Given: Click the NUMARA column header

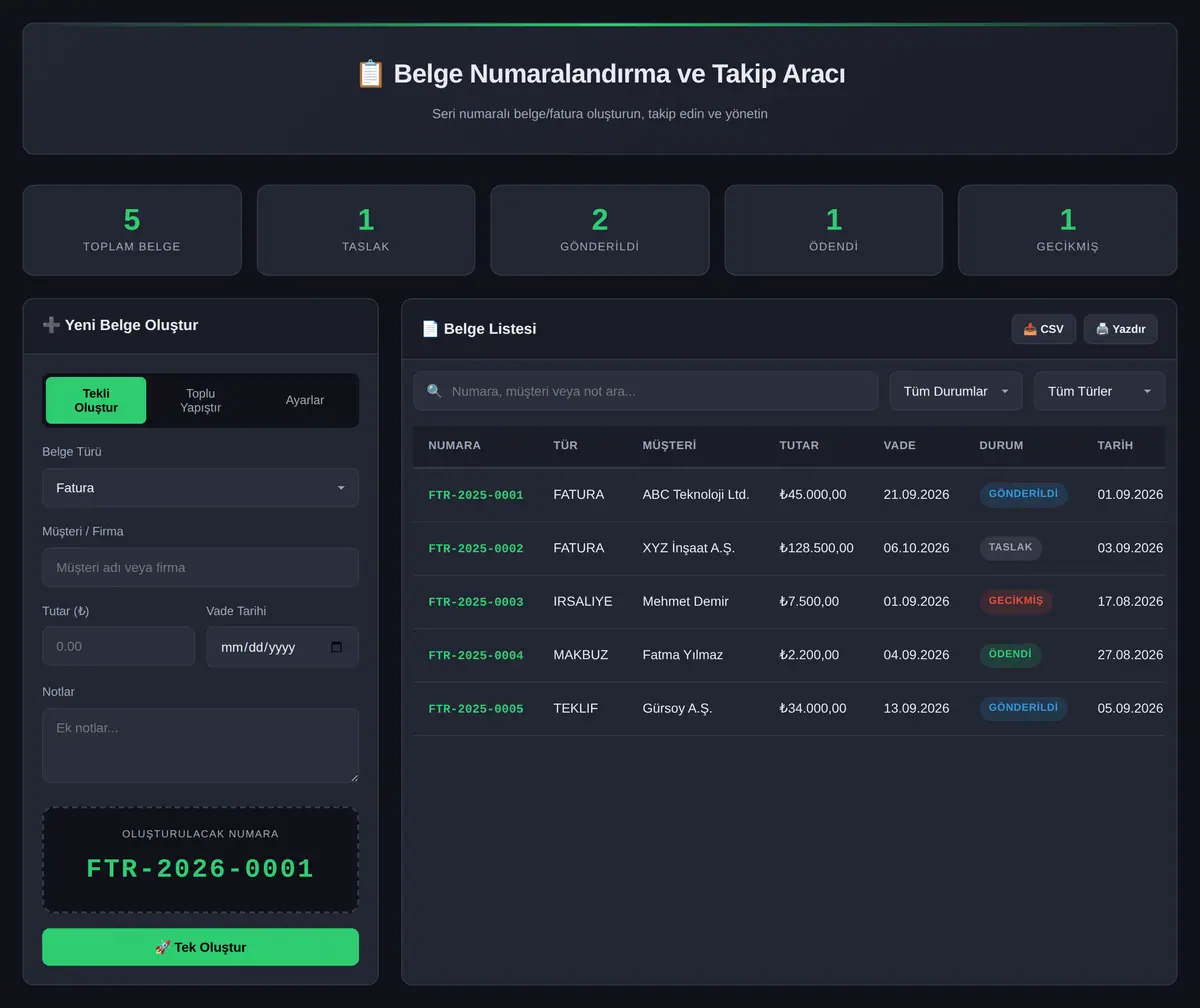Looking at the screenshot, I should click(x=454, y=445).
